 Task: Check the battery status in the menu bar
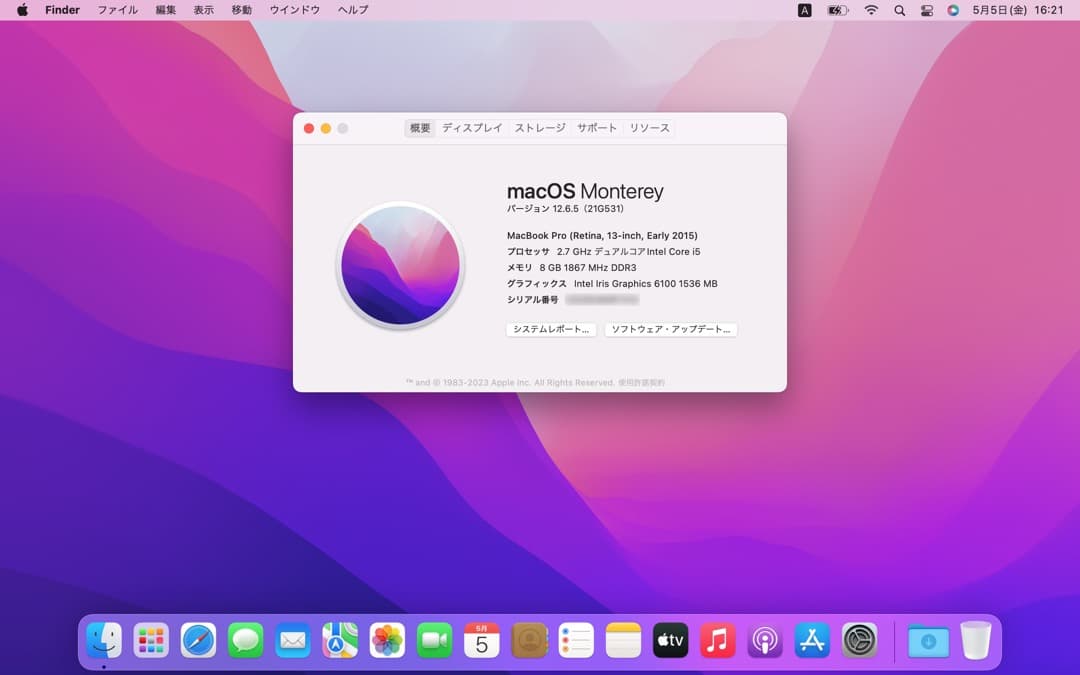coord(836,10)
